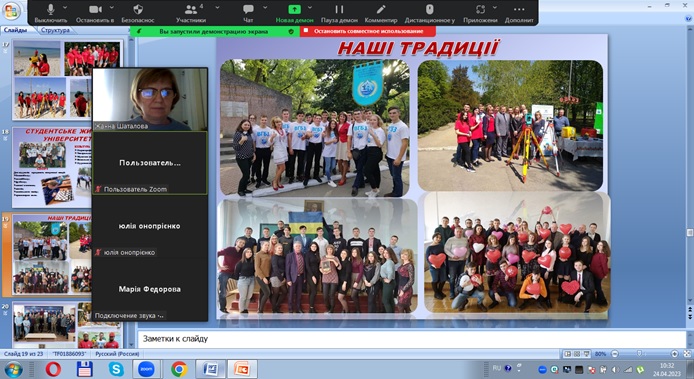Select the slide 18 thumbnail
Viewport: 694px width, 379px height.
pos(51,167)
